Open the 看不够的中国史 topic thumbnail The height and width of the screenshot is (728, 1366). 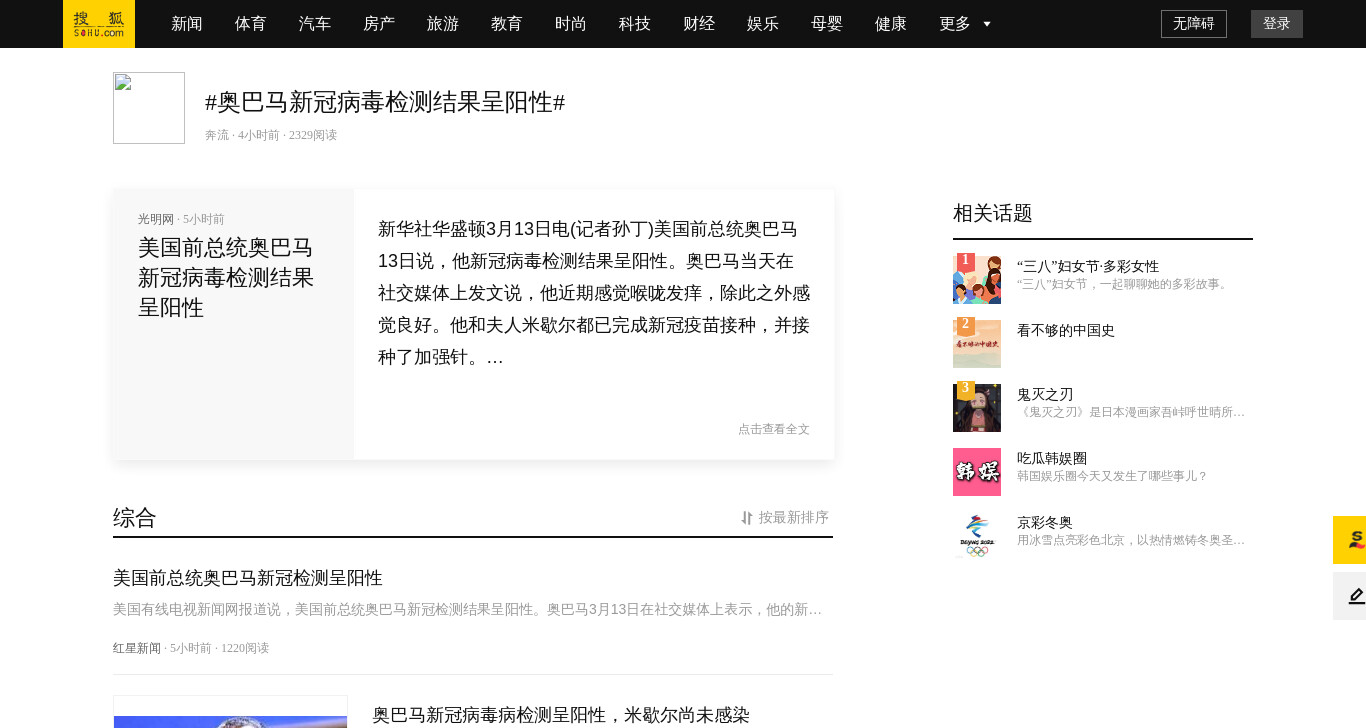point(977,344)
